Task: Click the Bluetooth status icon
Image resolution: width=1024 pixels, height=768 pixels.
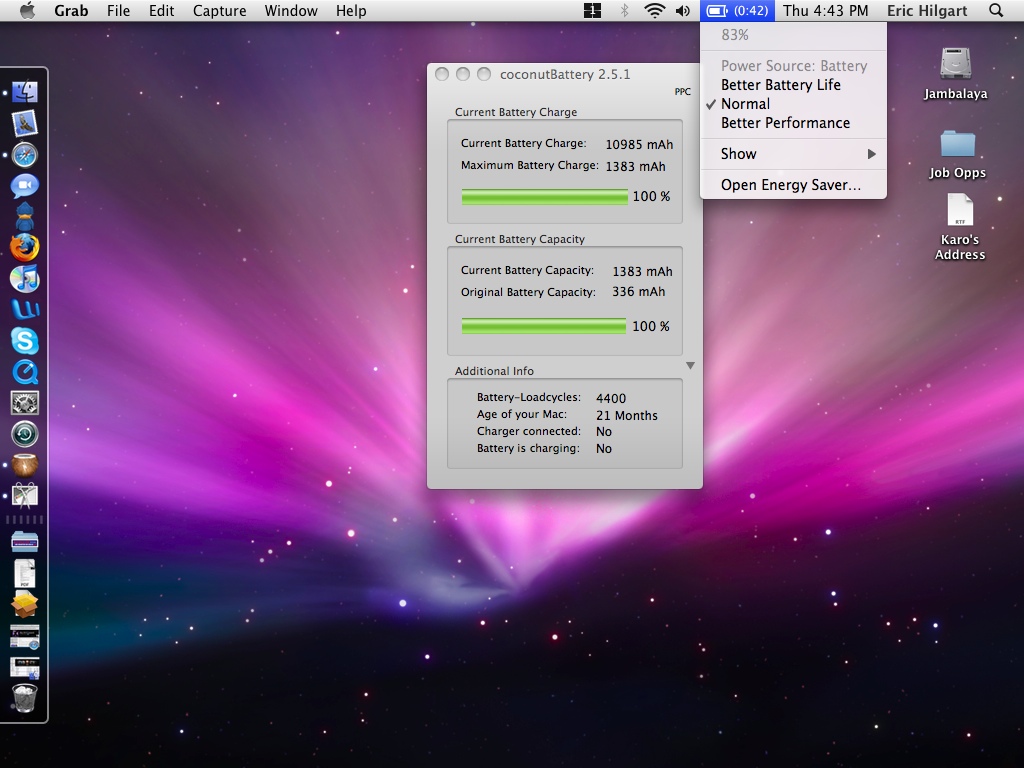Action: [x=621, y=11]
